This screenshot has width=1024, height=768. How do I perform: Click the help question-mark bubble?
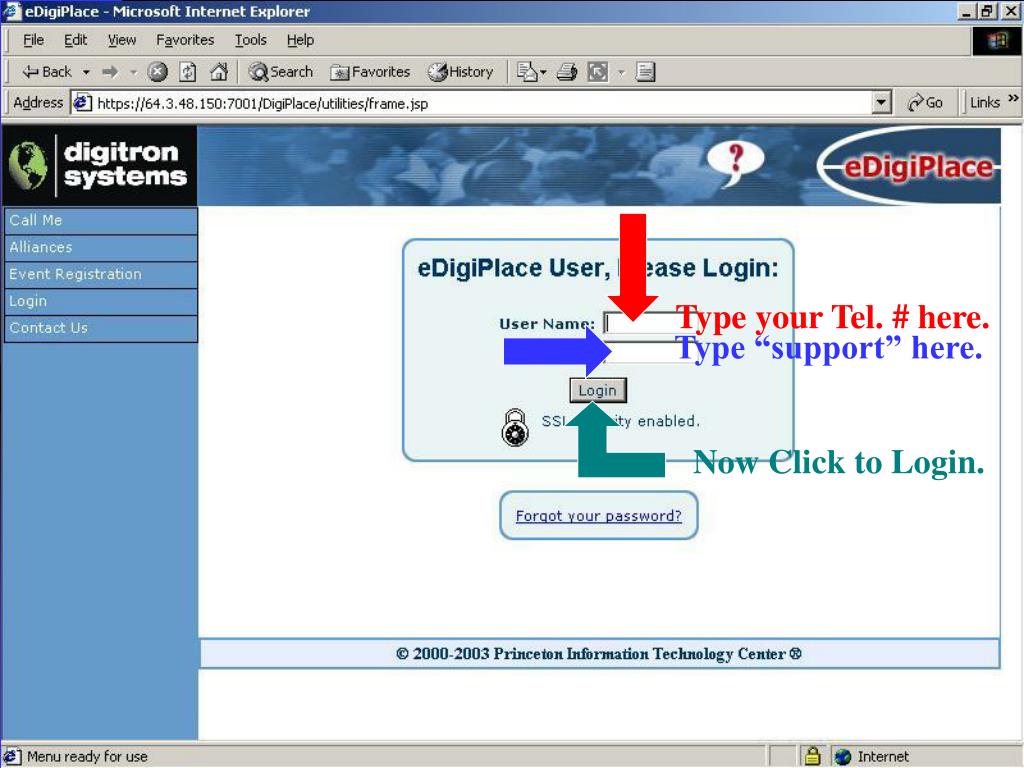tap(735, 162)
